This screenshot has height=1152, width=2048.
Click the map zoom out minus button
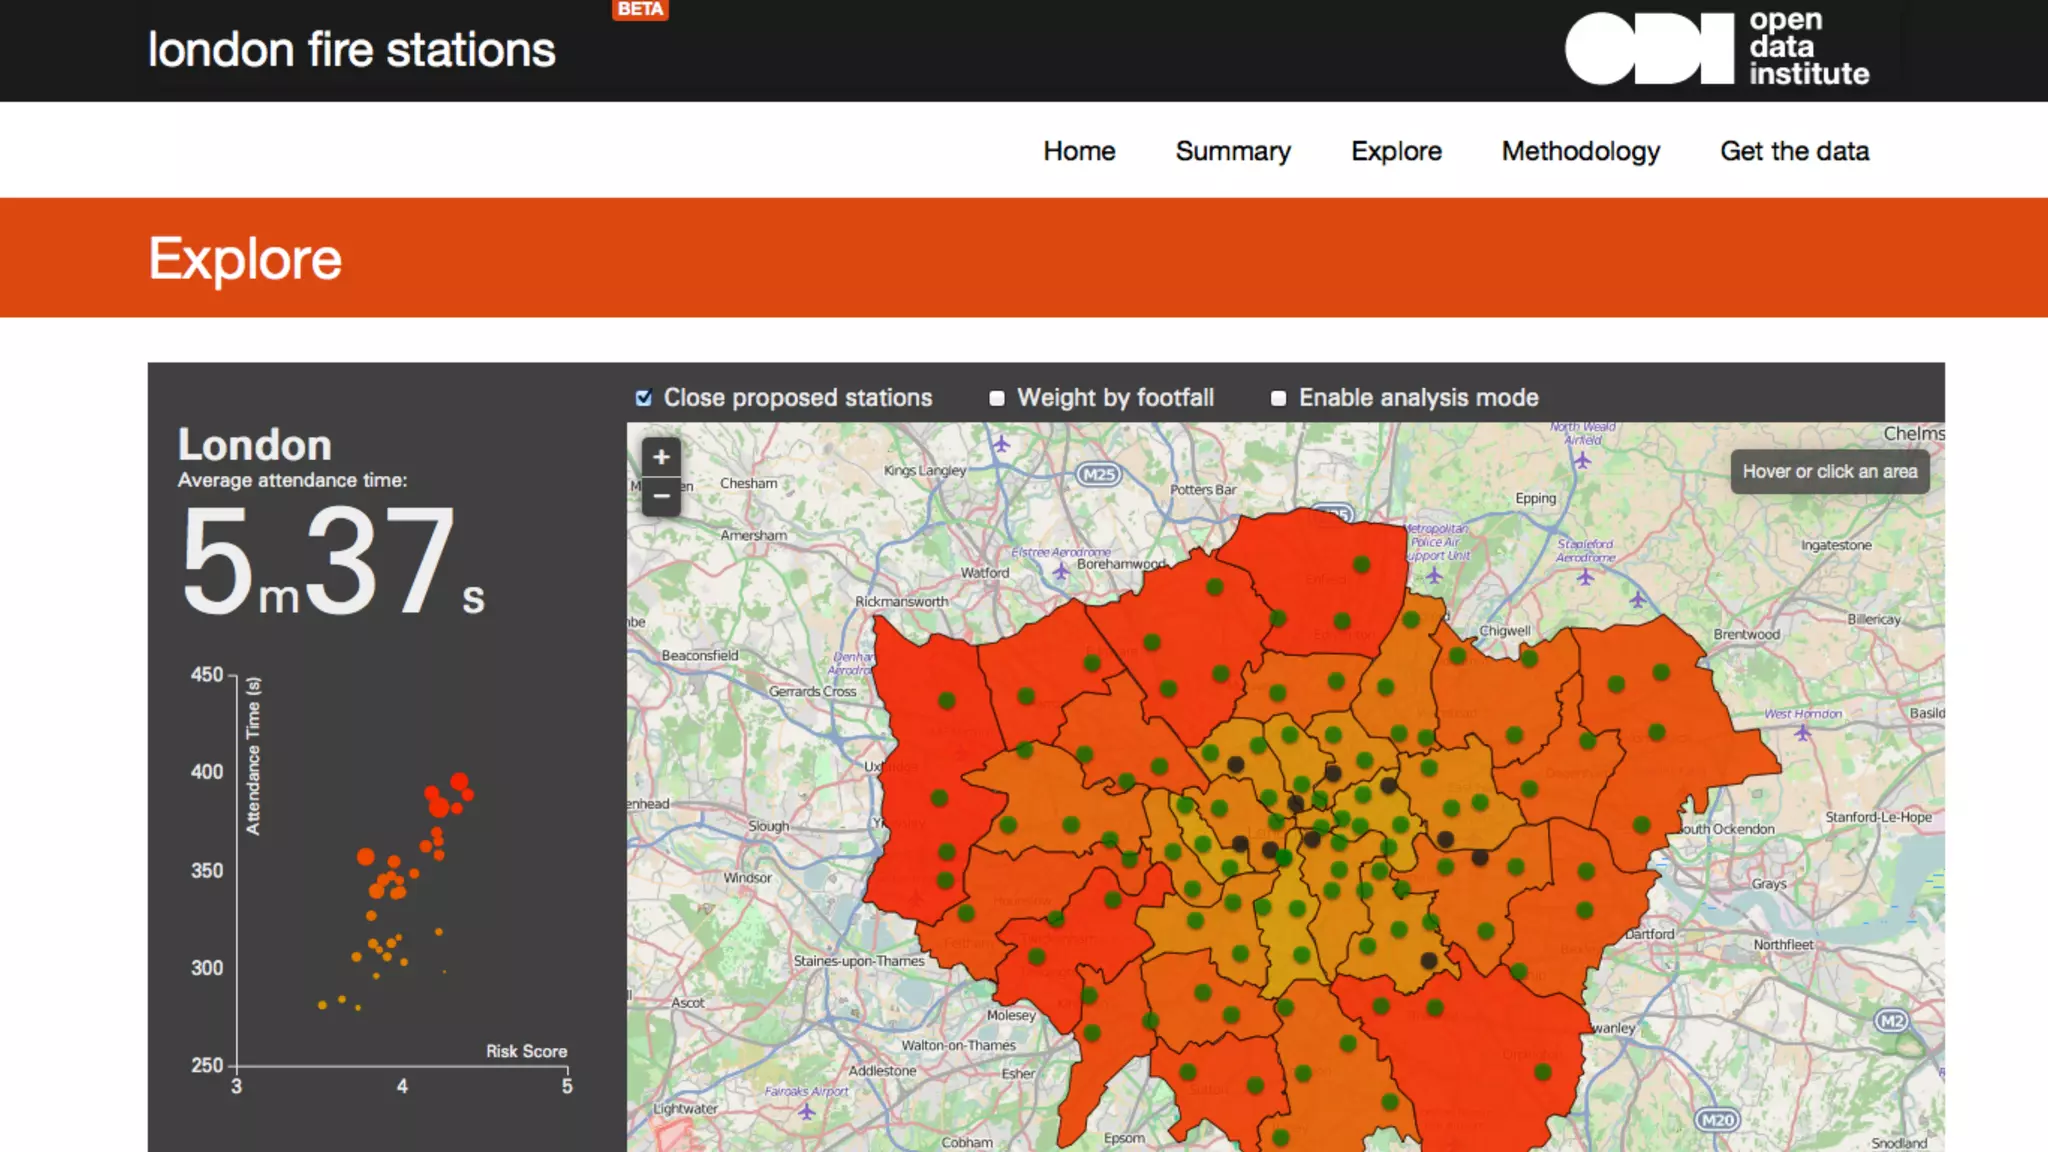click(661, 496)
